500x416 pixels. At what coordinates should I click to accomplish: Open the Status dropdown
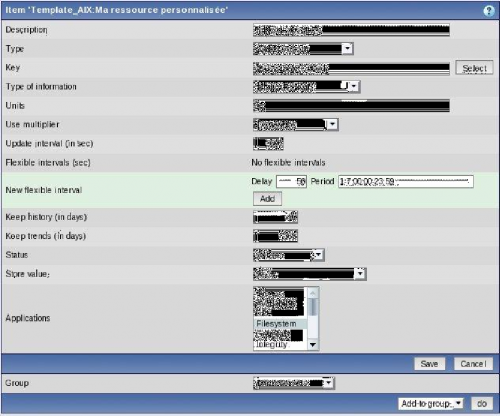[x=288, y=255]
